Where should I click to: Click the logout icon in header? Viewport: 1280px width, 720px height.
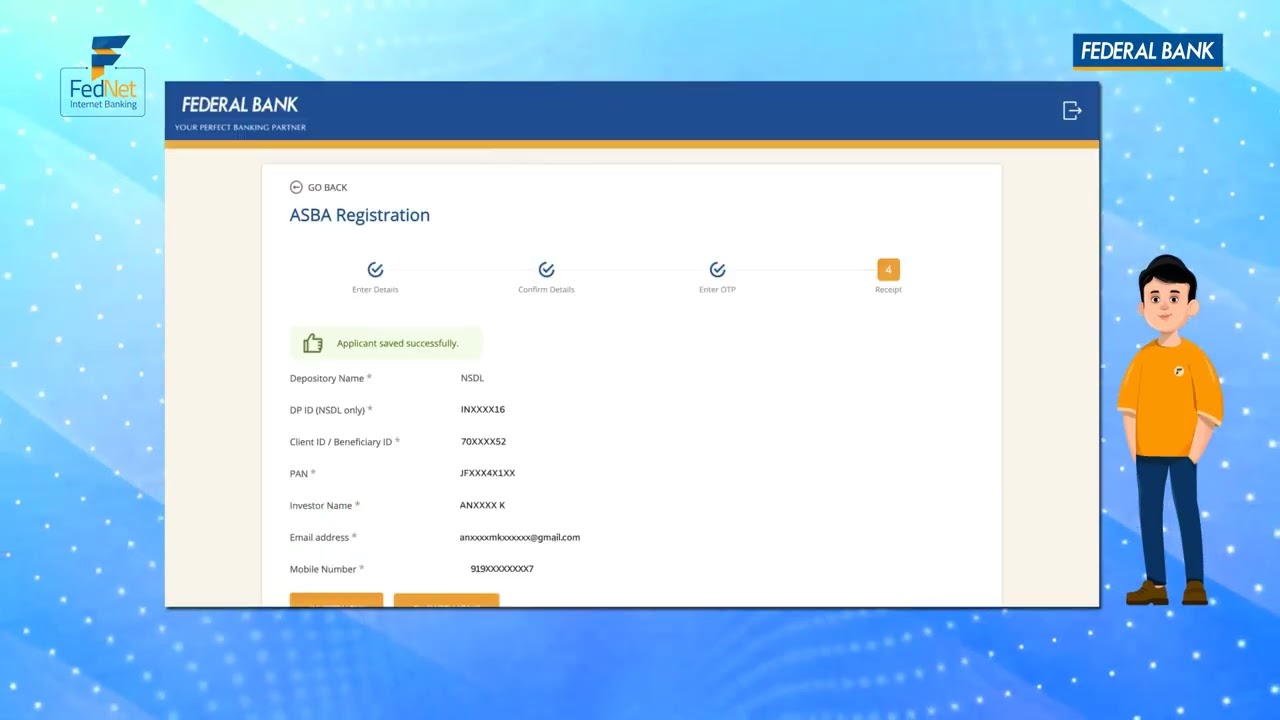(x=1072, y=110)
